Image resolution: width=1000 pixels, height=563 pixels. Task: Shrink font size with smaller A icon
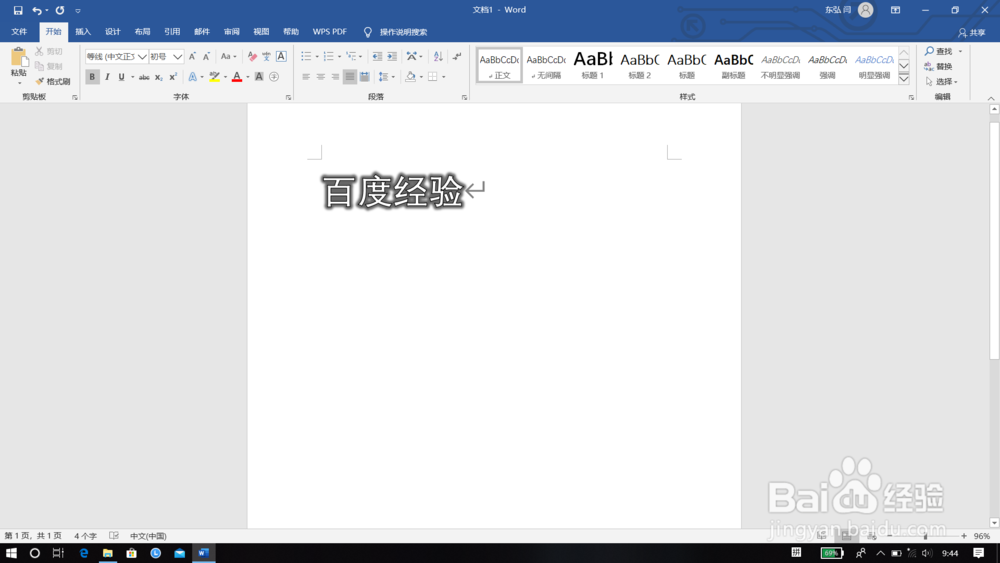(x=206, y=57)
